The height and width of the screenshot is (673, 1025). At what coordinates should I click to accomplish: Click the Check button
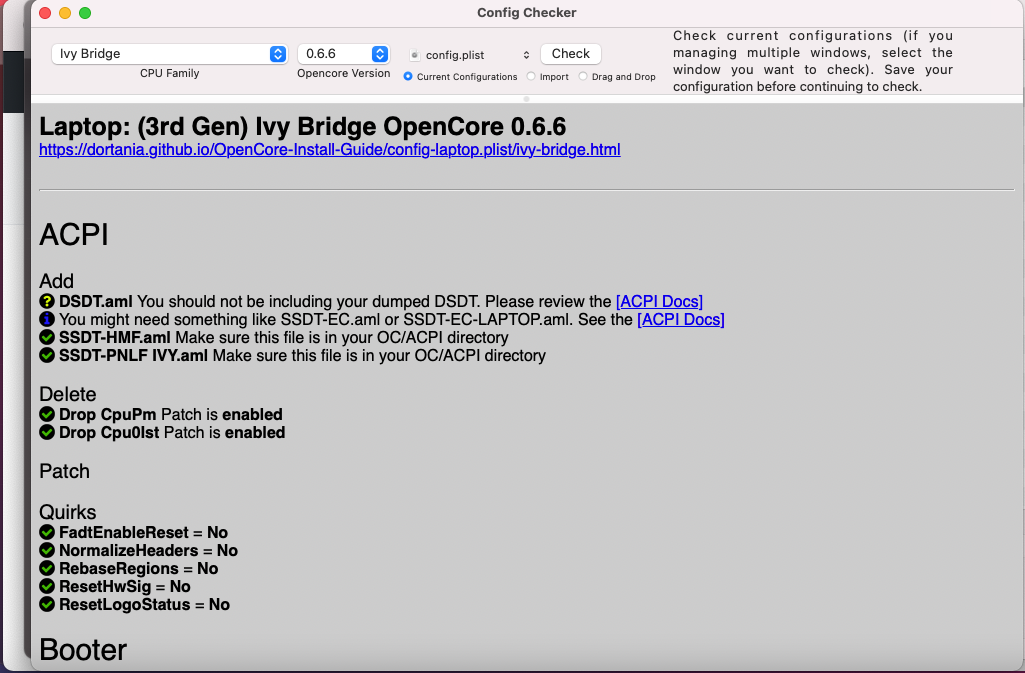click(571, 54)
